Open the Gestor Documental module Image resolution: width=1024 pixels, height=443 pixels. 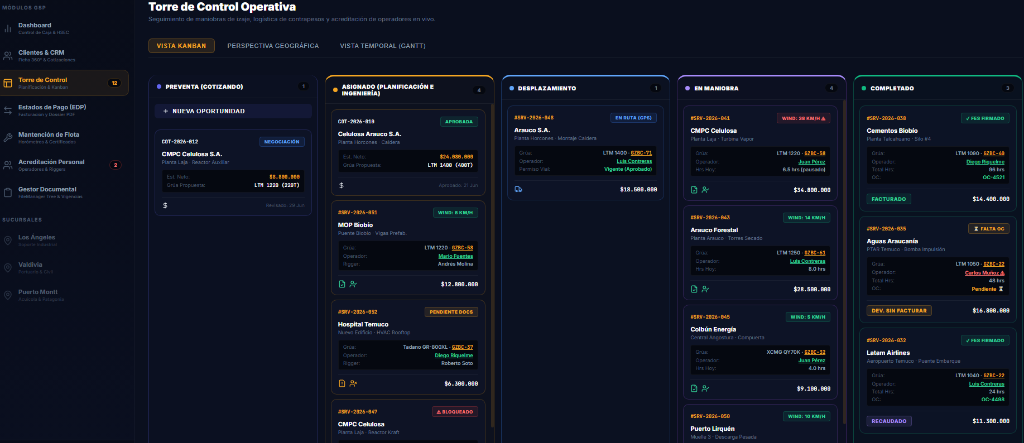point(65,192)
